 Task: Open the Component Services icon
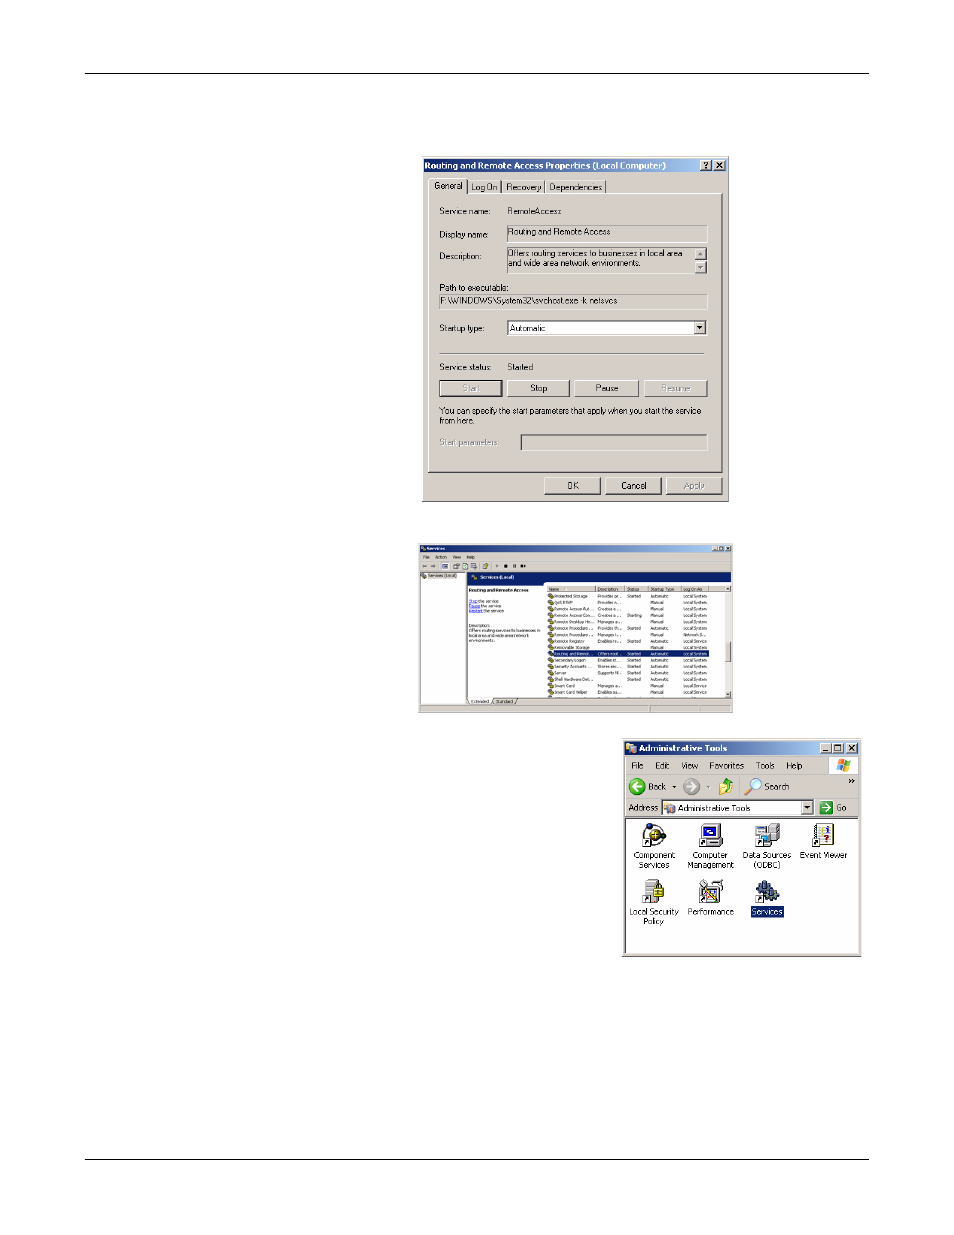[654, 845]
